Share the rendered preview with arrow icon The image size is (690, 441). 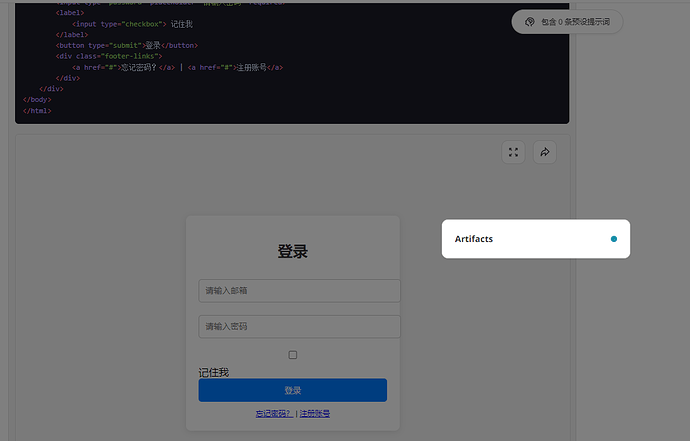(545, 152)
